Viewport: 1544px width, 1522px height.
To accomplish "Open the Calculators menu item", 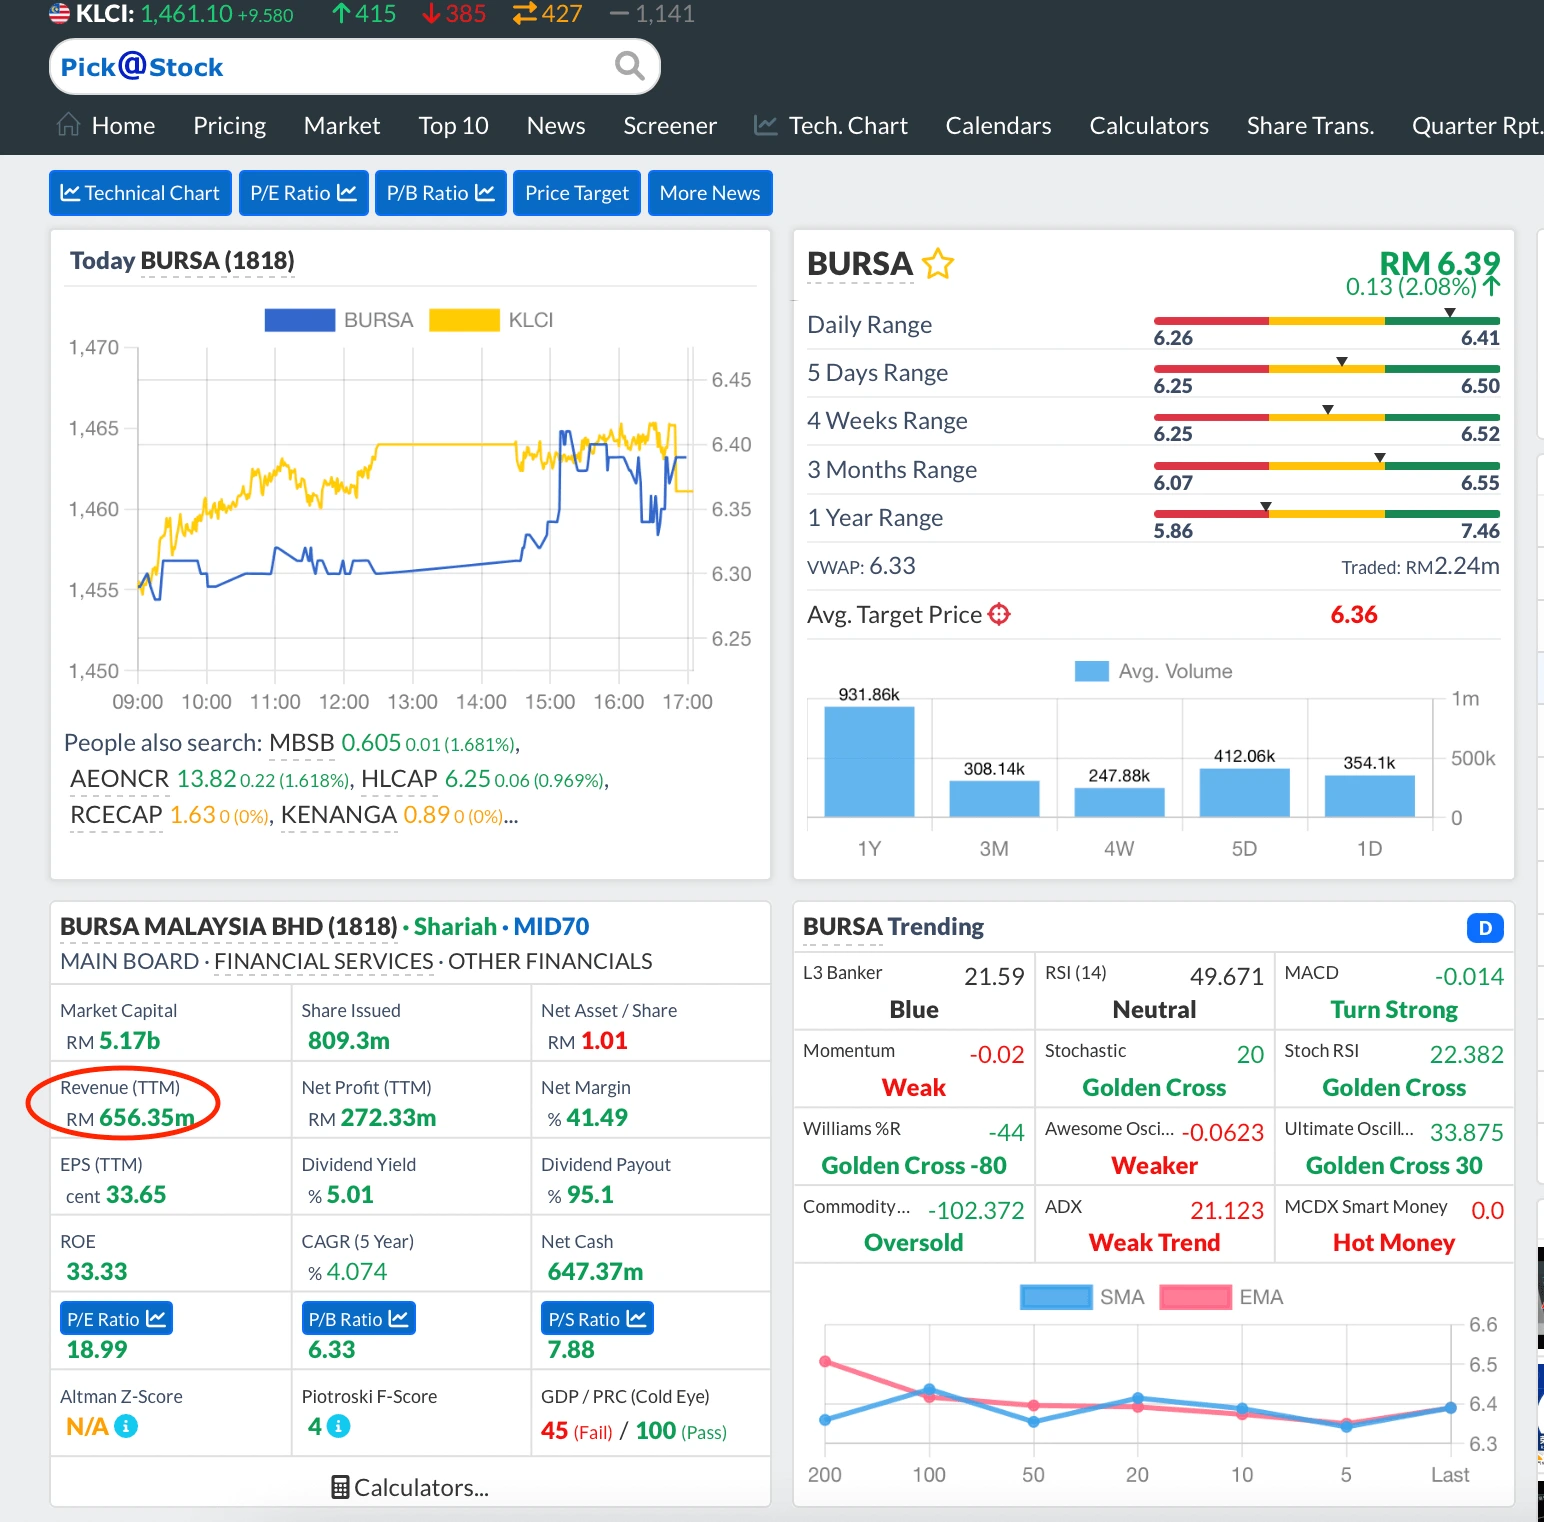I will pyautogui.click(x=1149, y=125).
